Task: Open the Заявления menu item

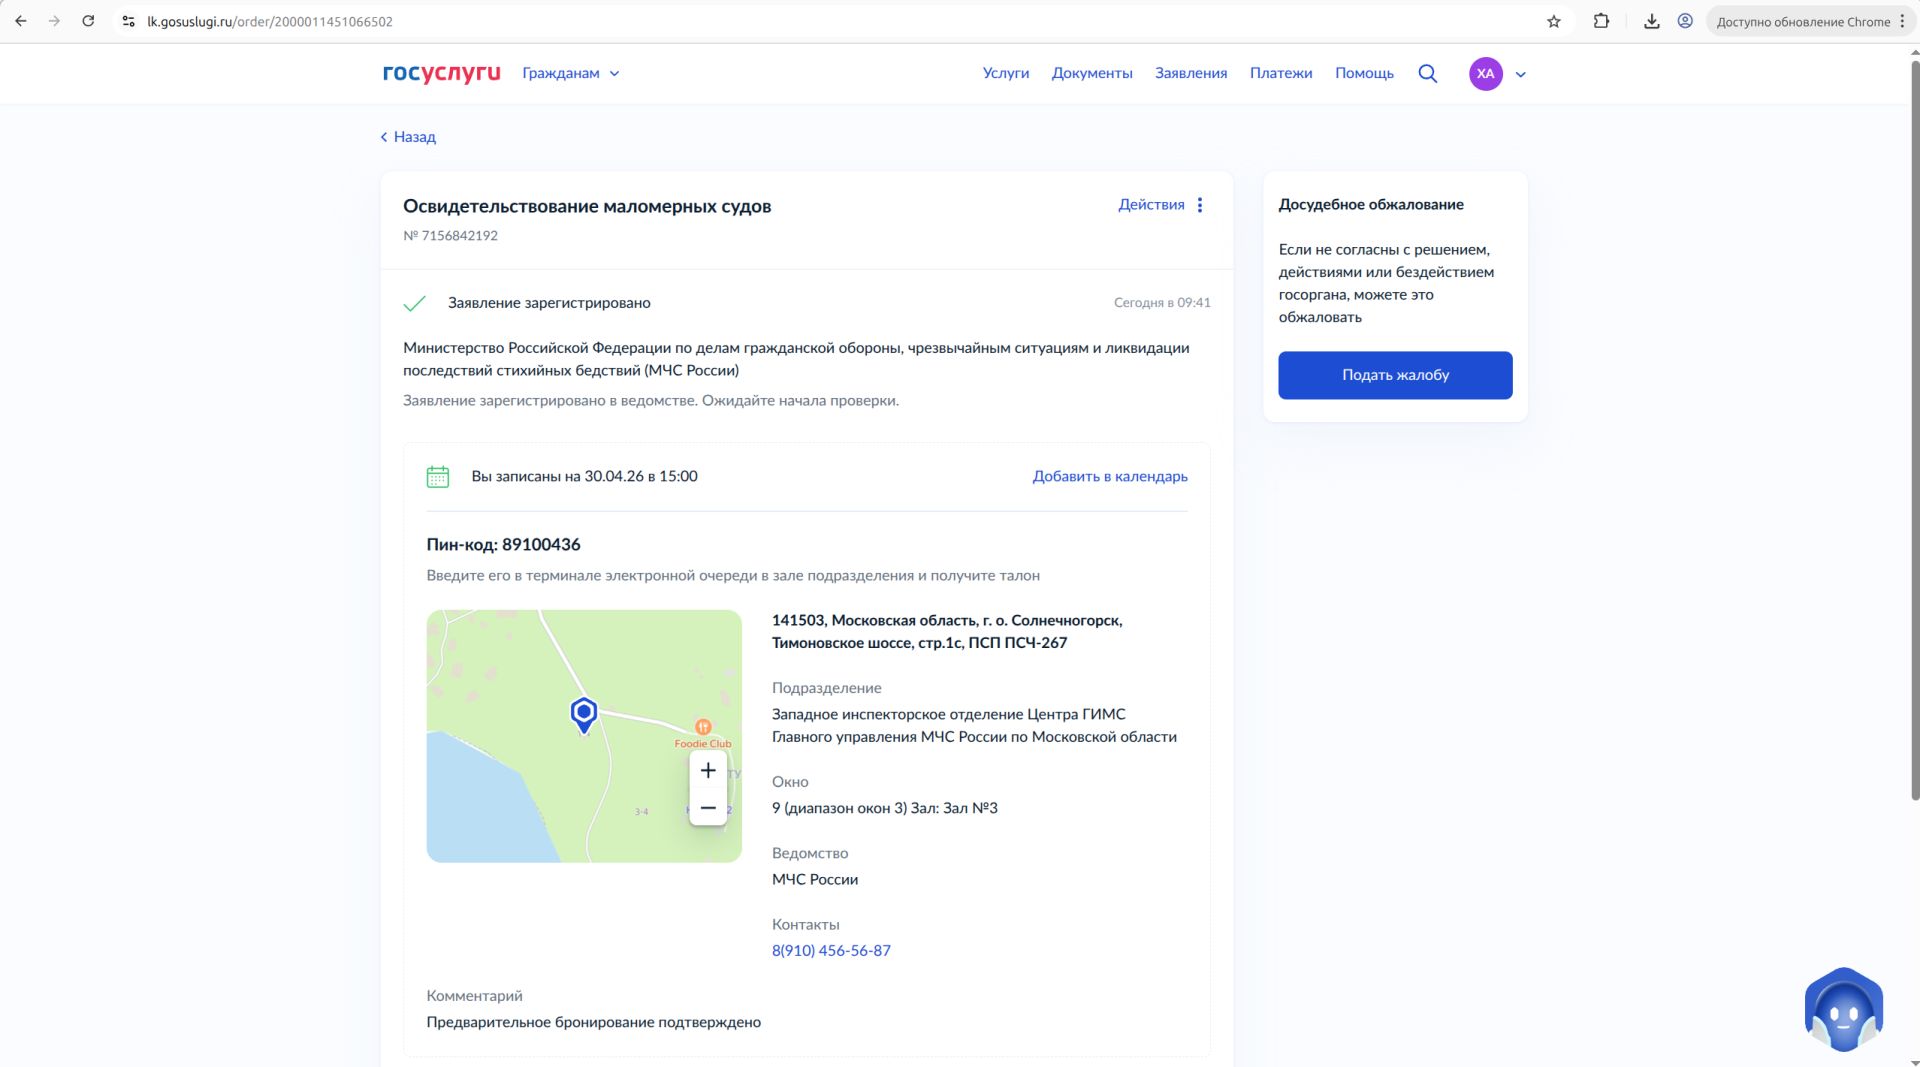Action: click(x=1190, y=73)
